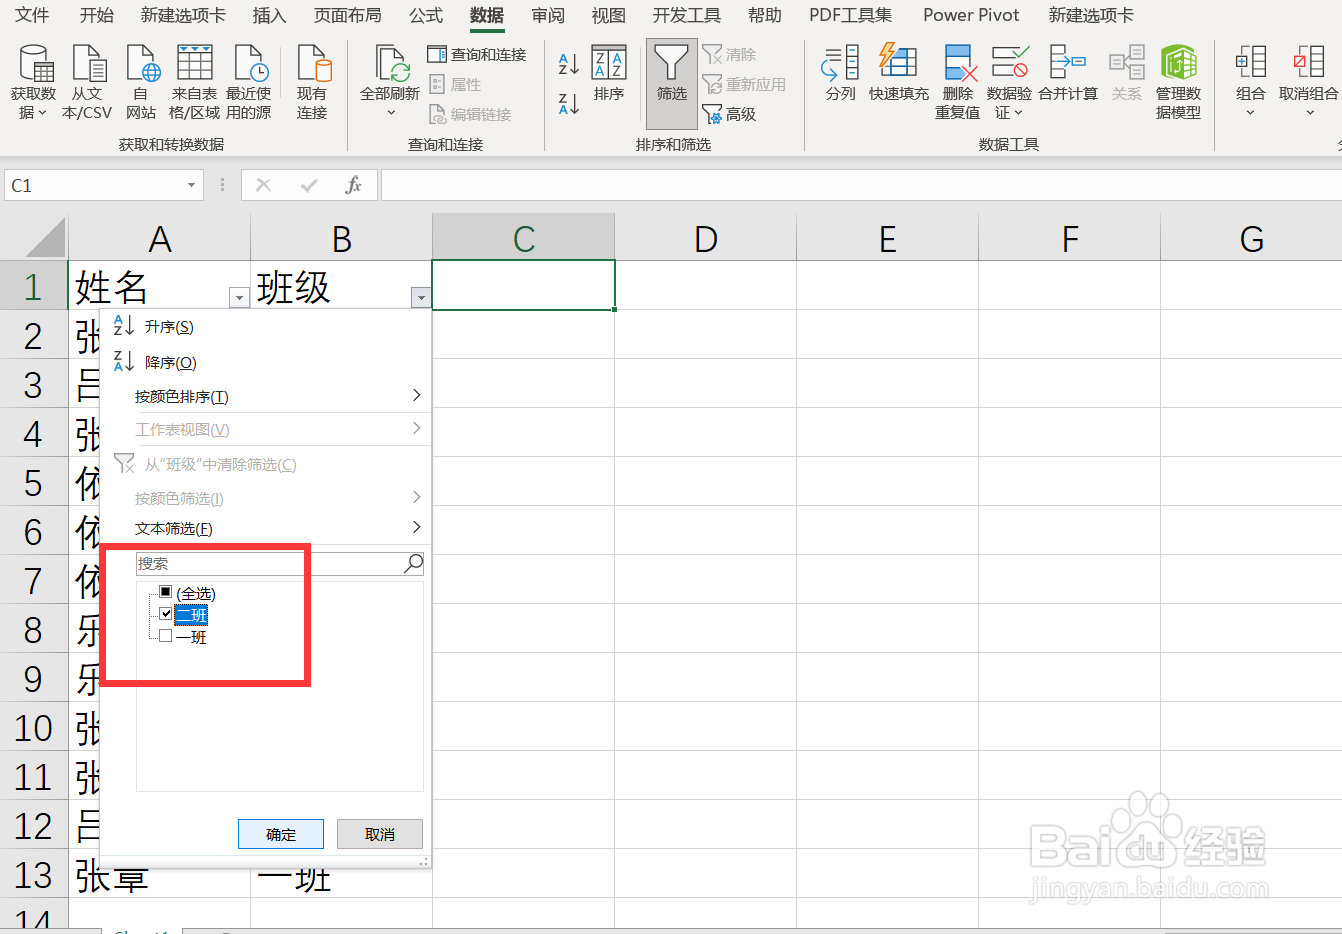Image resolution: width=1342 pixels, height=934 pixels.
Task: Click 合并计算 (Consolidate)
Action: point(1068,73)
